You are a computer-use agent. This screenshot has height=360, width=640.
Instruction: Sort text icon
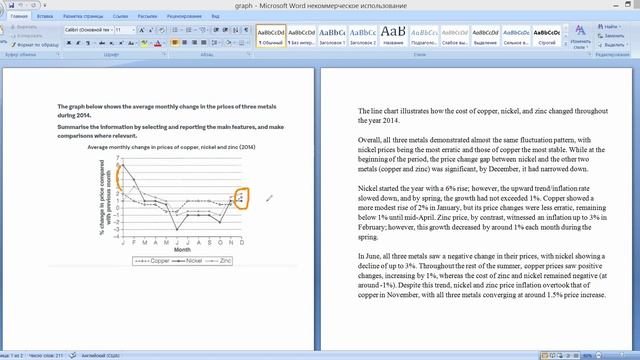tap(236, 30)
